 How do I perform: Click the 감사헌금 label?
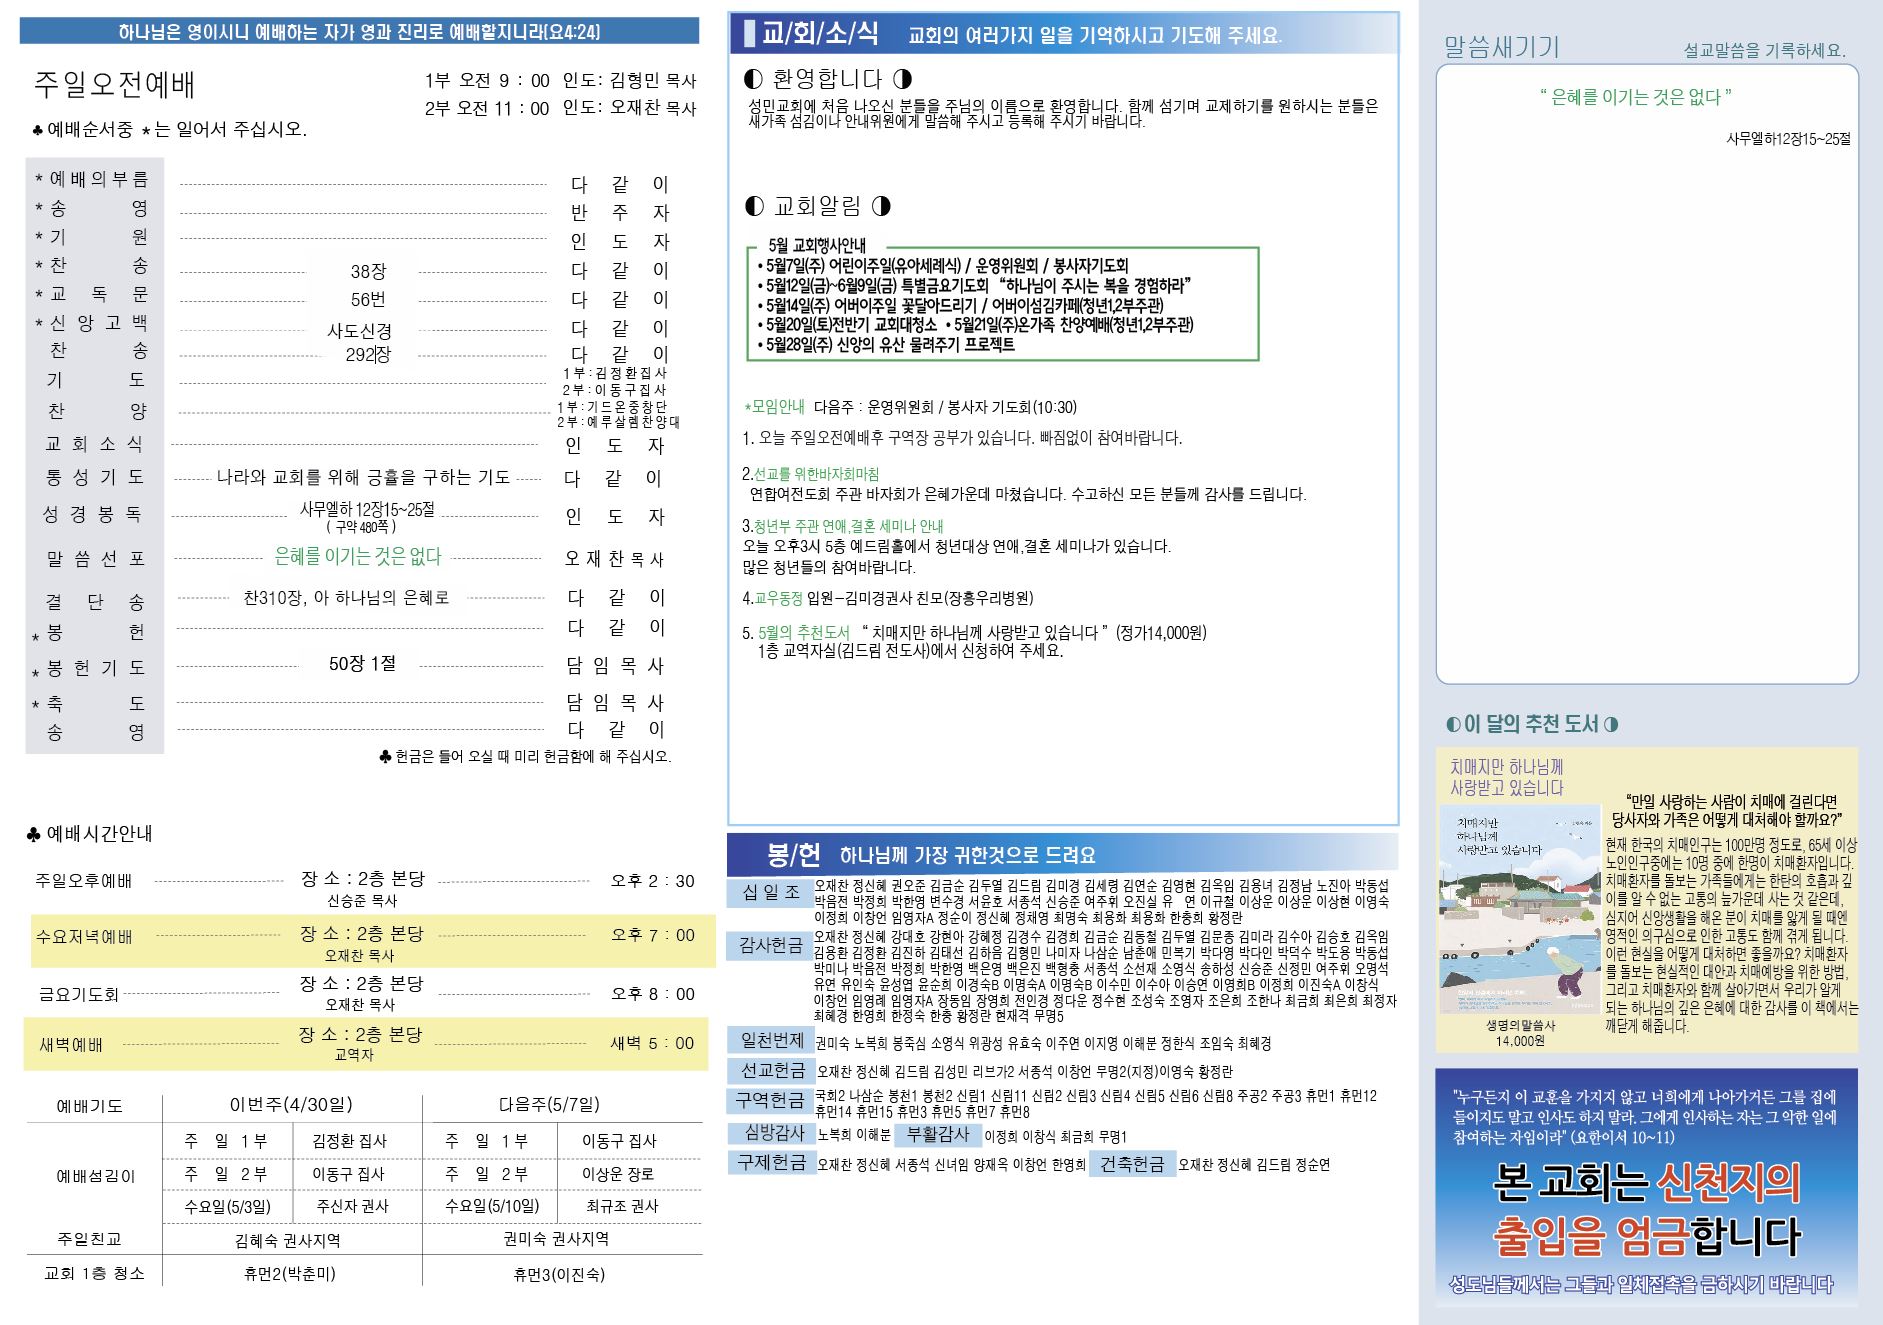[770, 944]
